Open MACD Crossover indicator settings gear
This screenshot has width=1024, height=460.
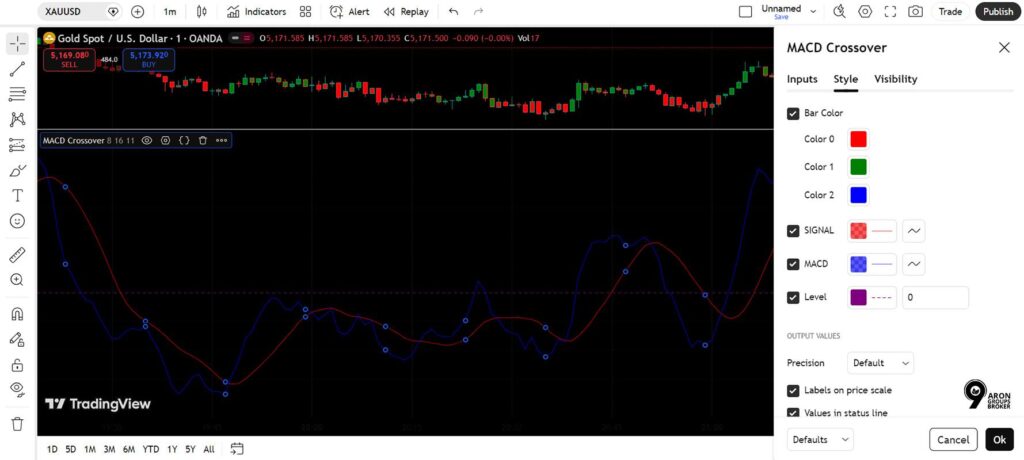[166, 140]
